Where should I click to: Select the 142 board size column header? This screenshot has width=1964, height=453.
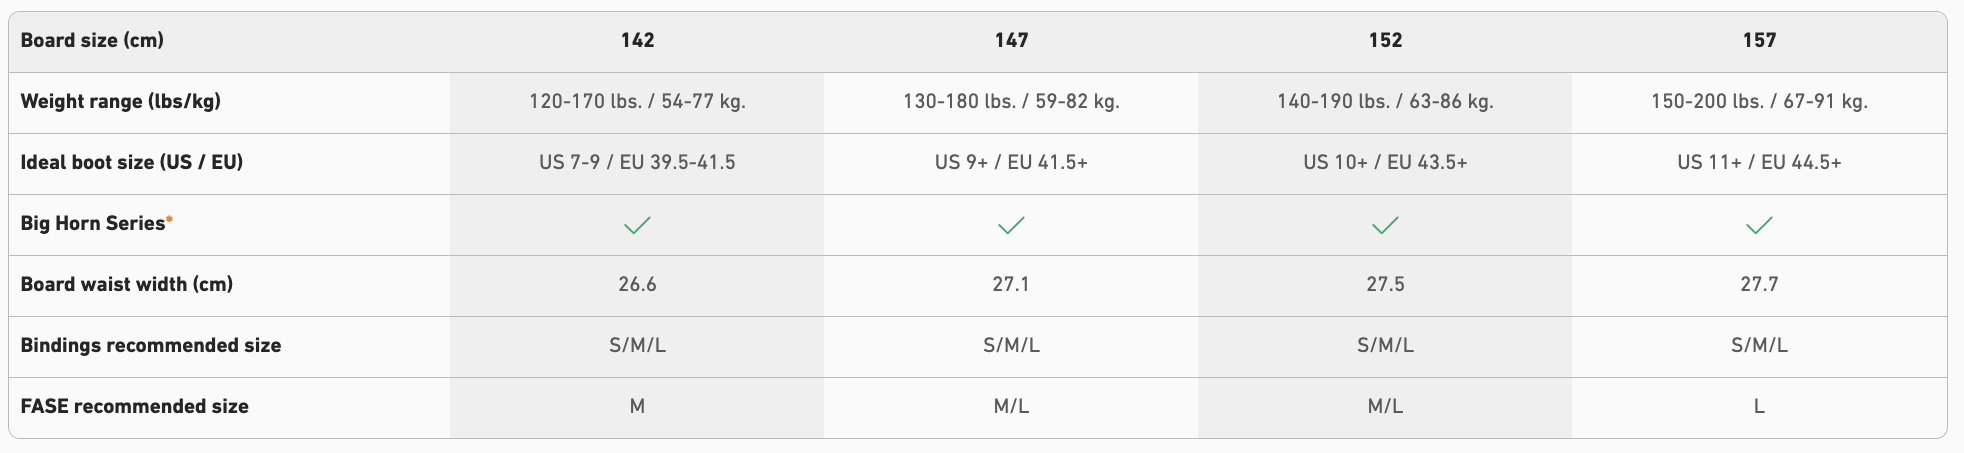point(637,41)
